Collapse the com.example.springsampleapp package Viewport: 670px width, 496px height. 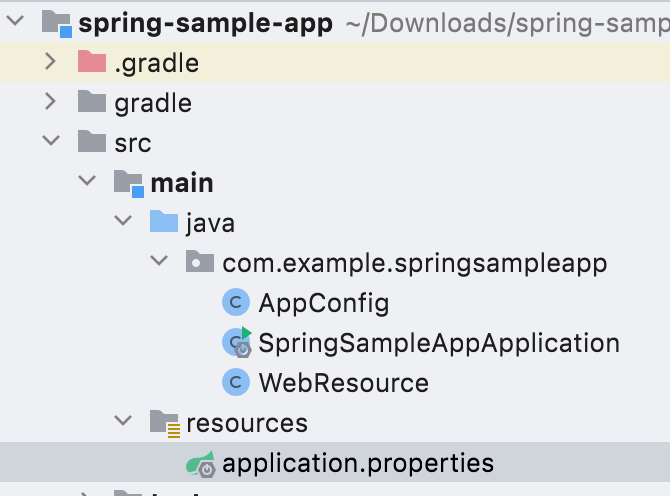pos(159,262)
